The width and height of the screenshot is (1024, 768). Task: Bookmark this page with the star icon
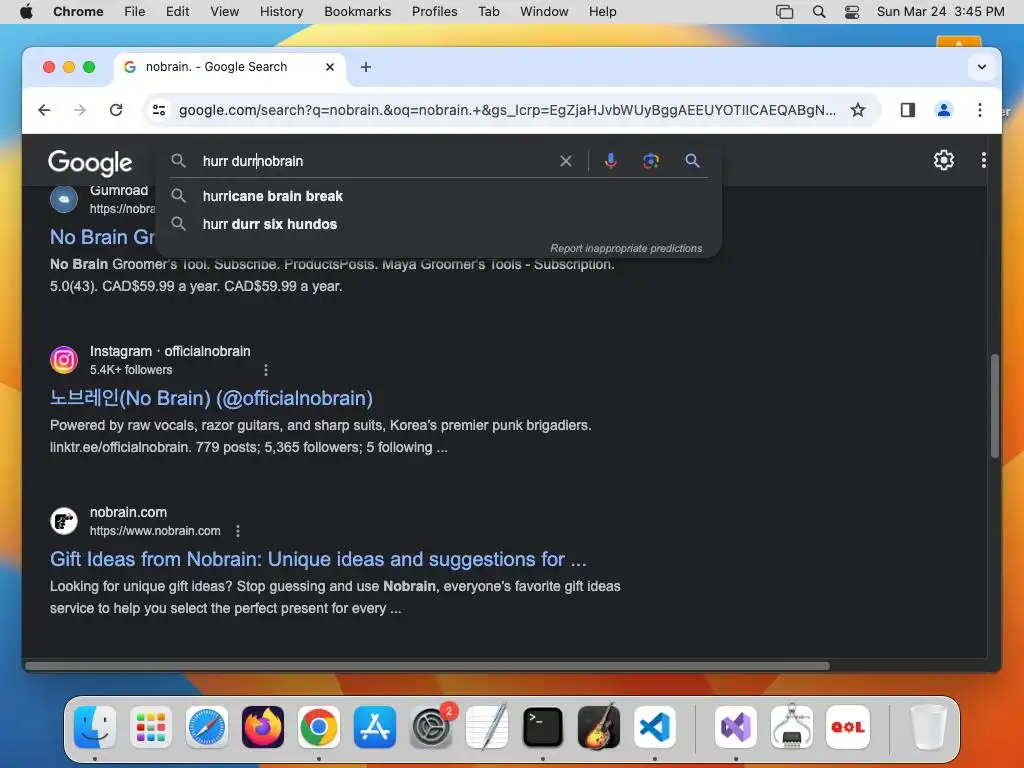[x=857, y=110]
